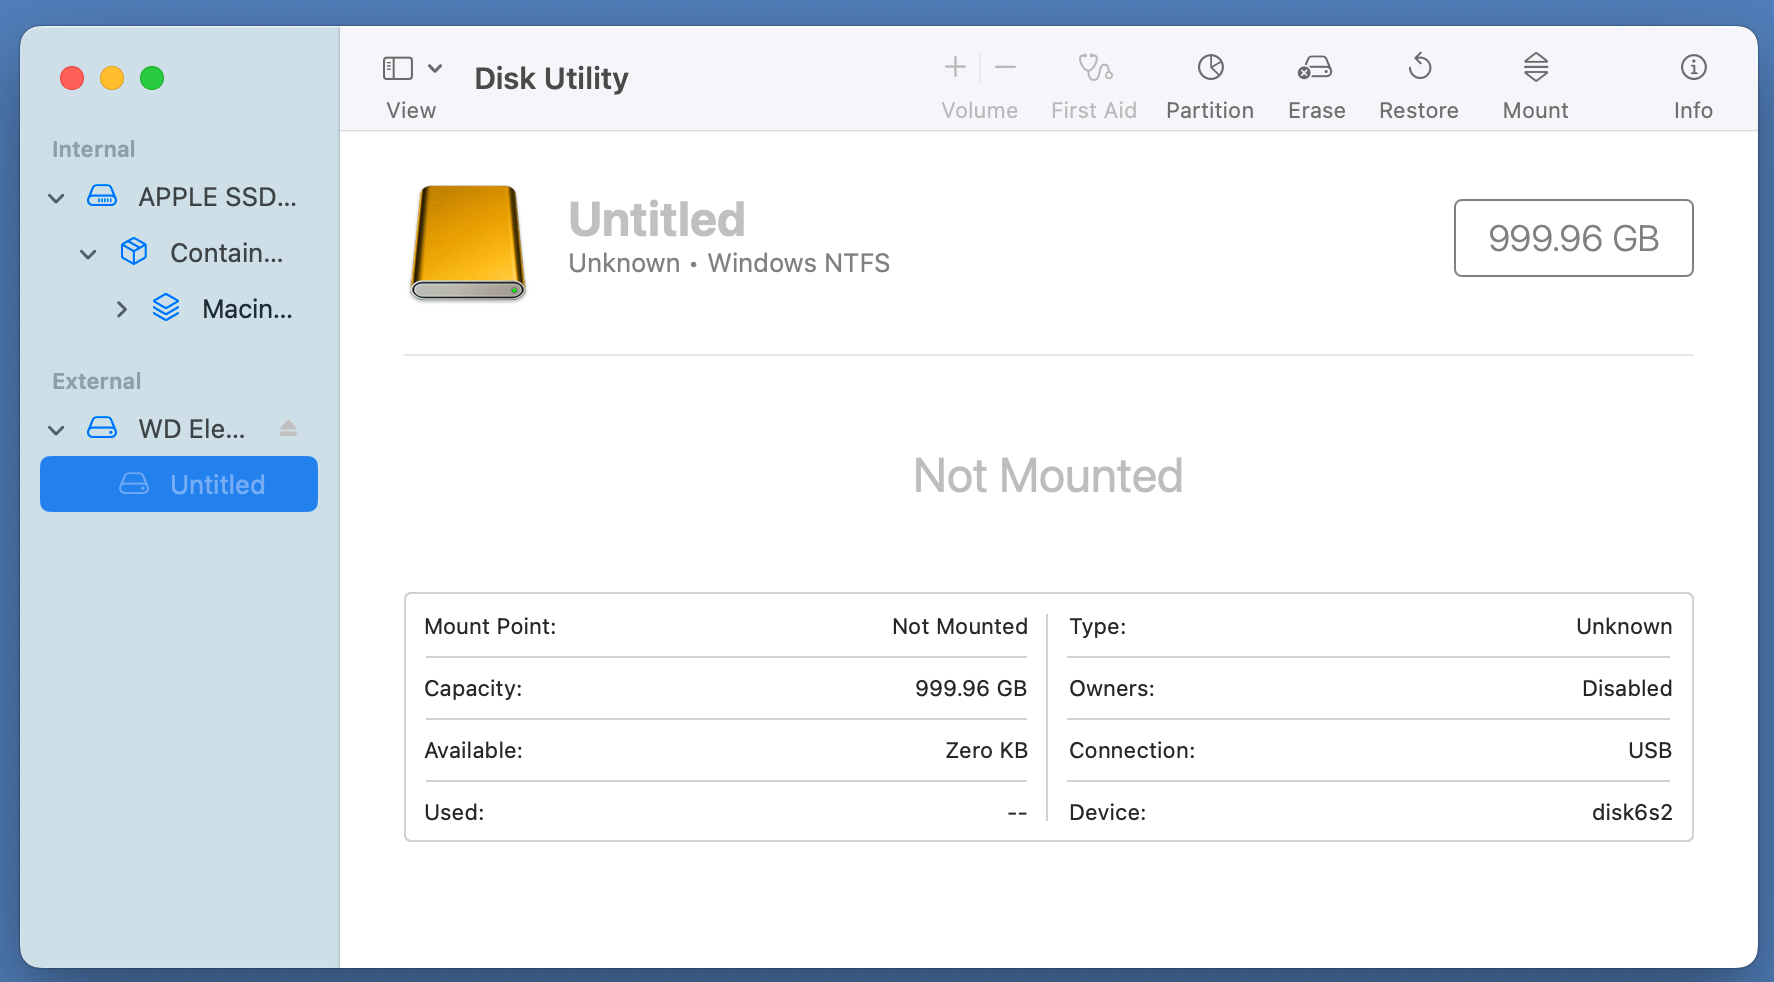Run First Aid on the selected volume
The height and width of the screenshot is (982, 1774).
pyautogui.click(x=1093, y=85)
